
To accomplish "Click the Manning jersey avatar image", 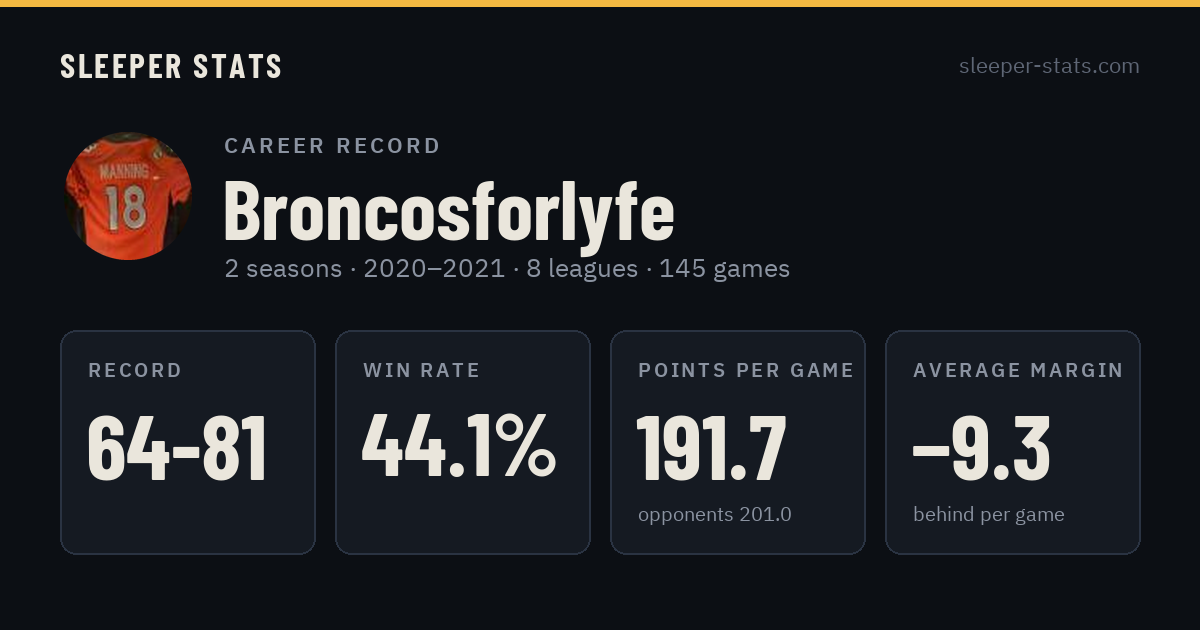I will (128, 196).
